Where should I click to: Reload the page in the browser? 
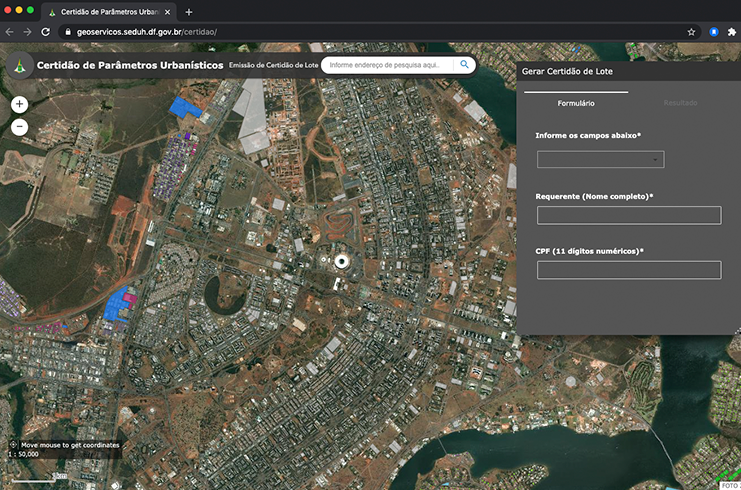46,32
